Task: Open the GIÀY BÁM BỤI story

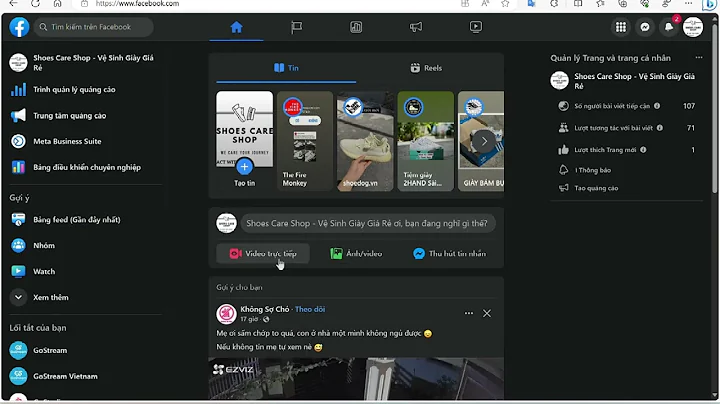Action: (481, 141)
